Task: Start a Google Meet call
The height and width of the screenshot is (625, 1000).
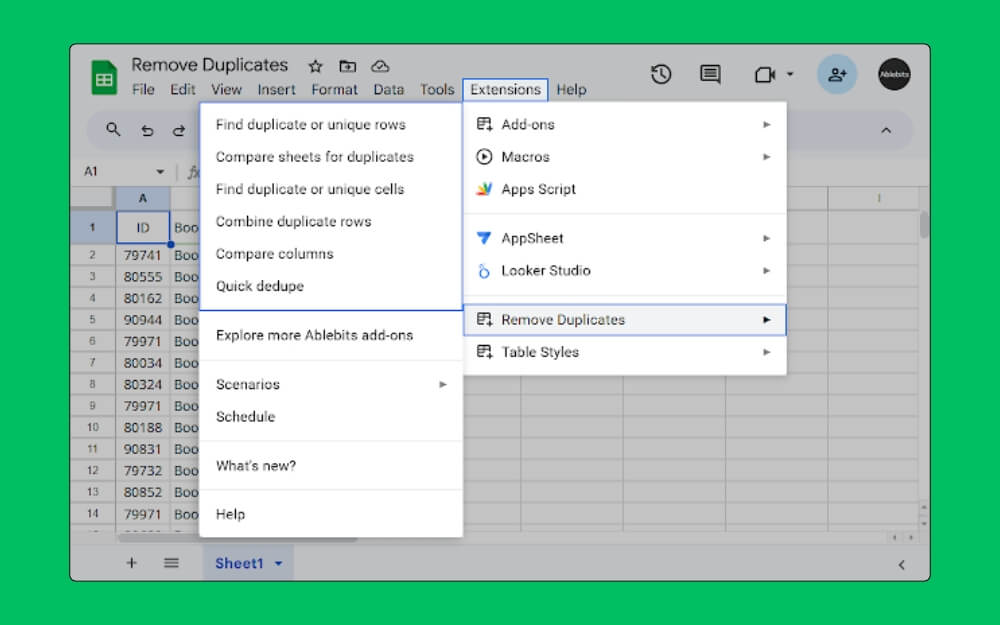Action: (x=765, y=74)
